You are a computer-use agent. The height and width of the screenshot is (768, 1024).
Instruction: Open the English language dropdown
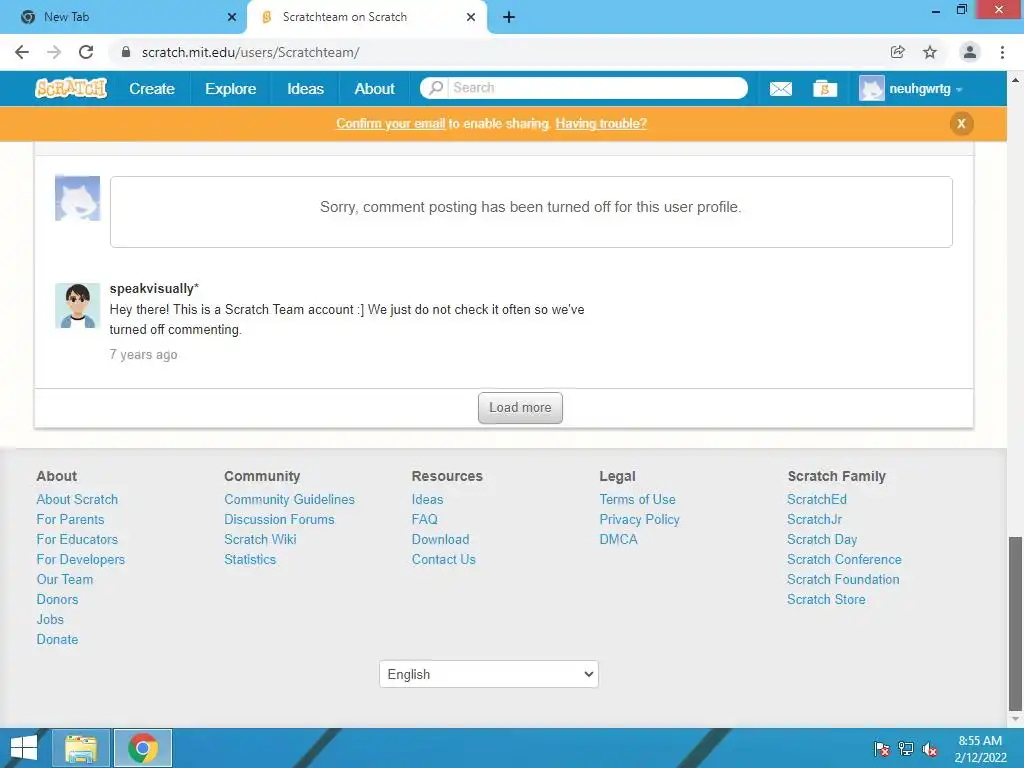488,674
